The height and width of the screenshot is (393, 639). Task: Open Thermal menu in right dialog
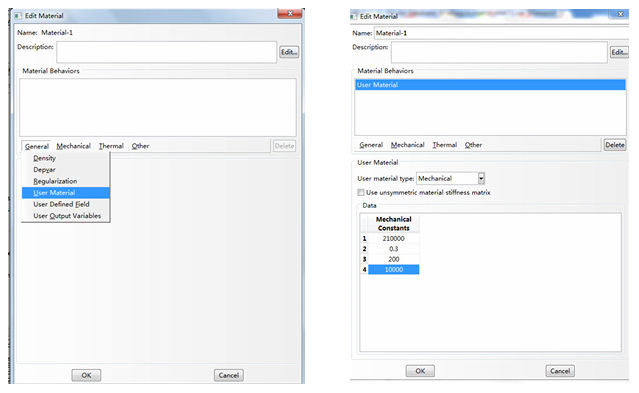point(445,145)
